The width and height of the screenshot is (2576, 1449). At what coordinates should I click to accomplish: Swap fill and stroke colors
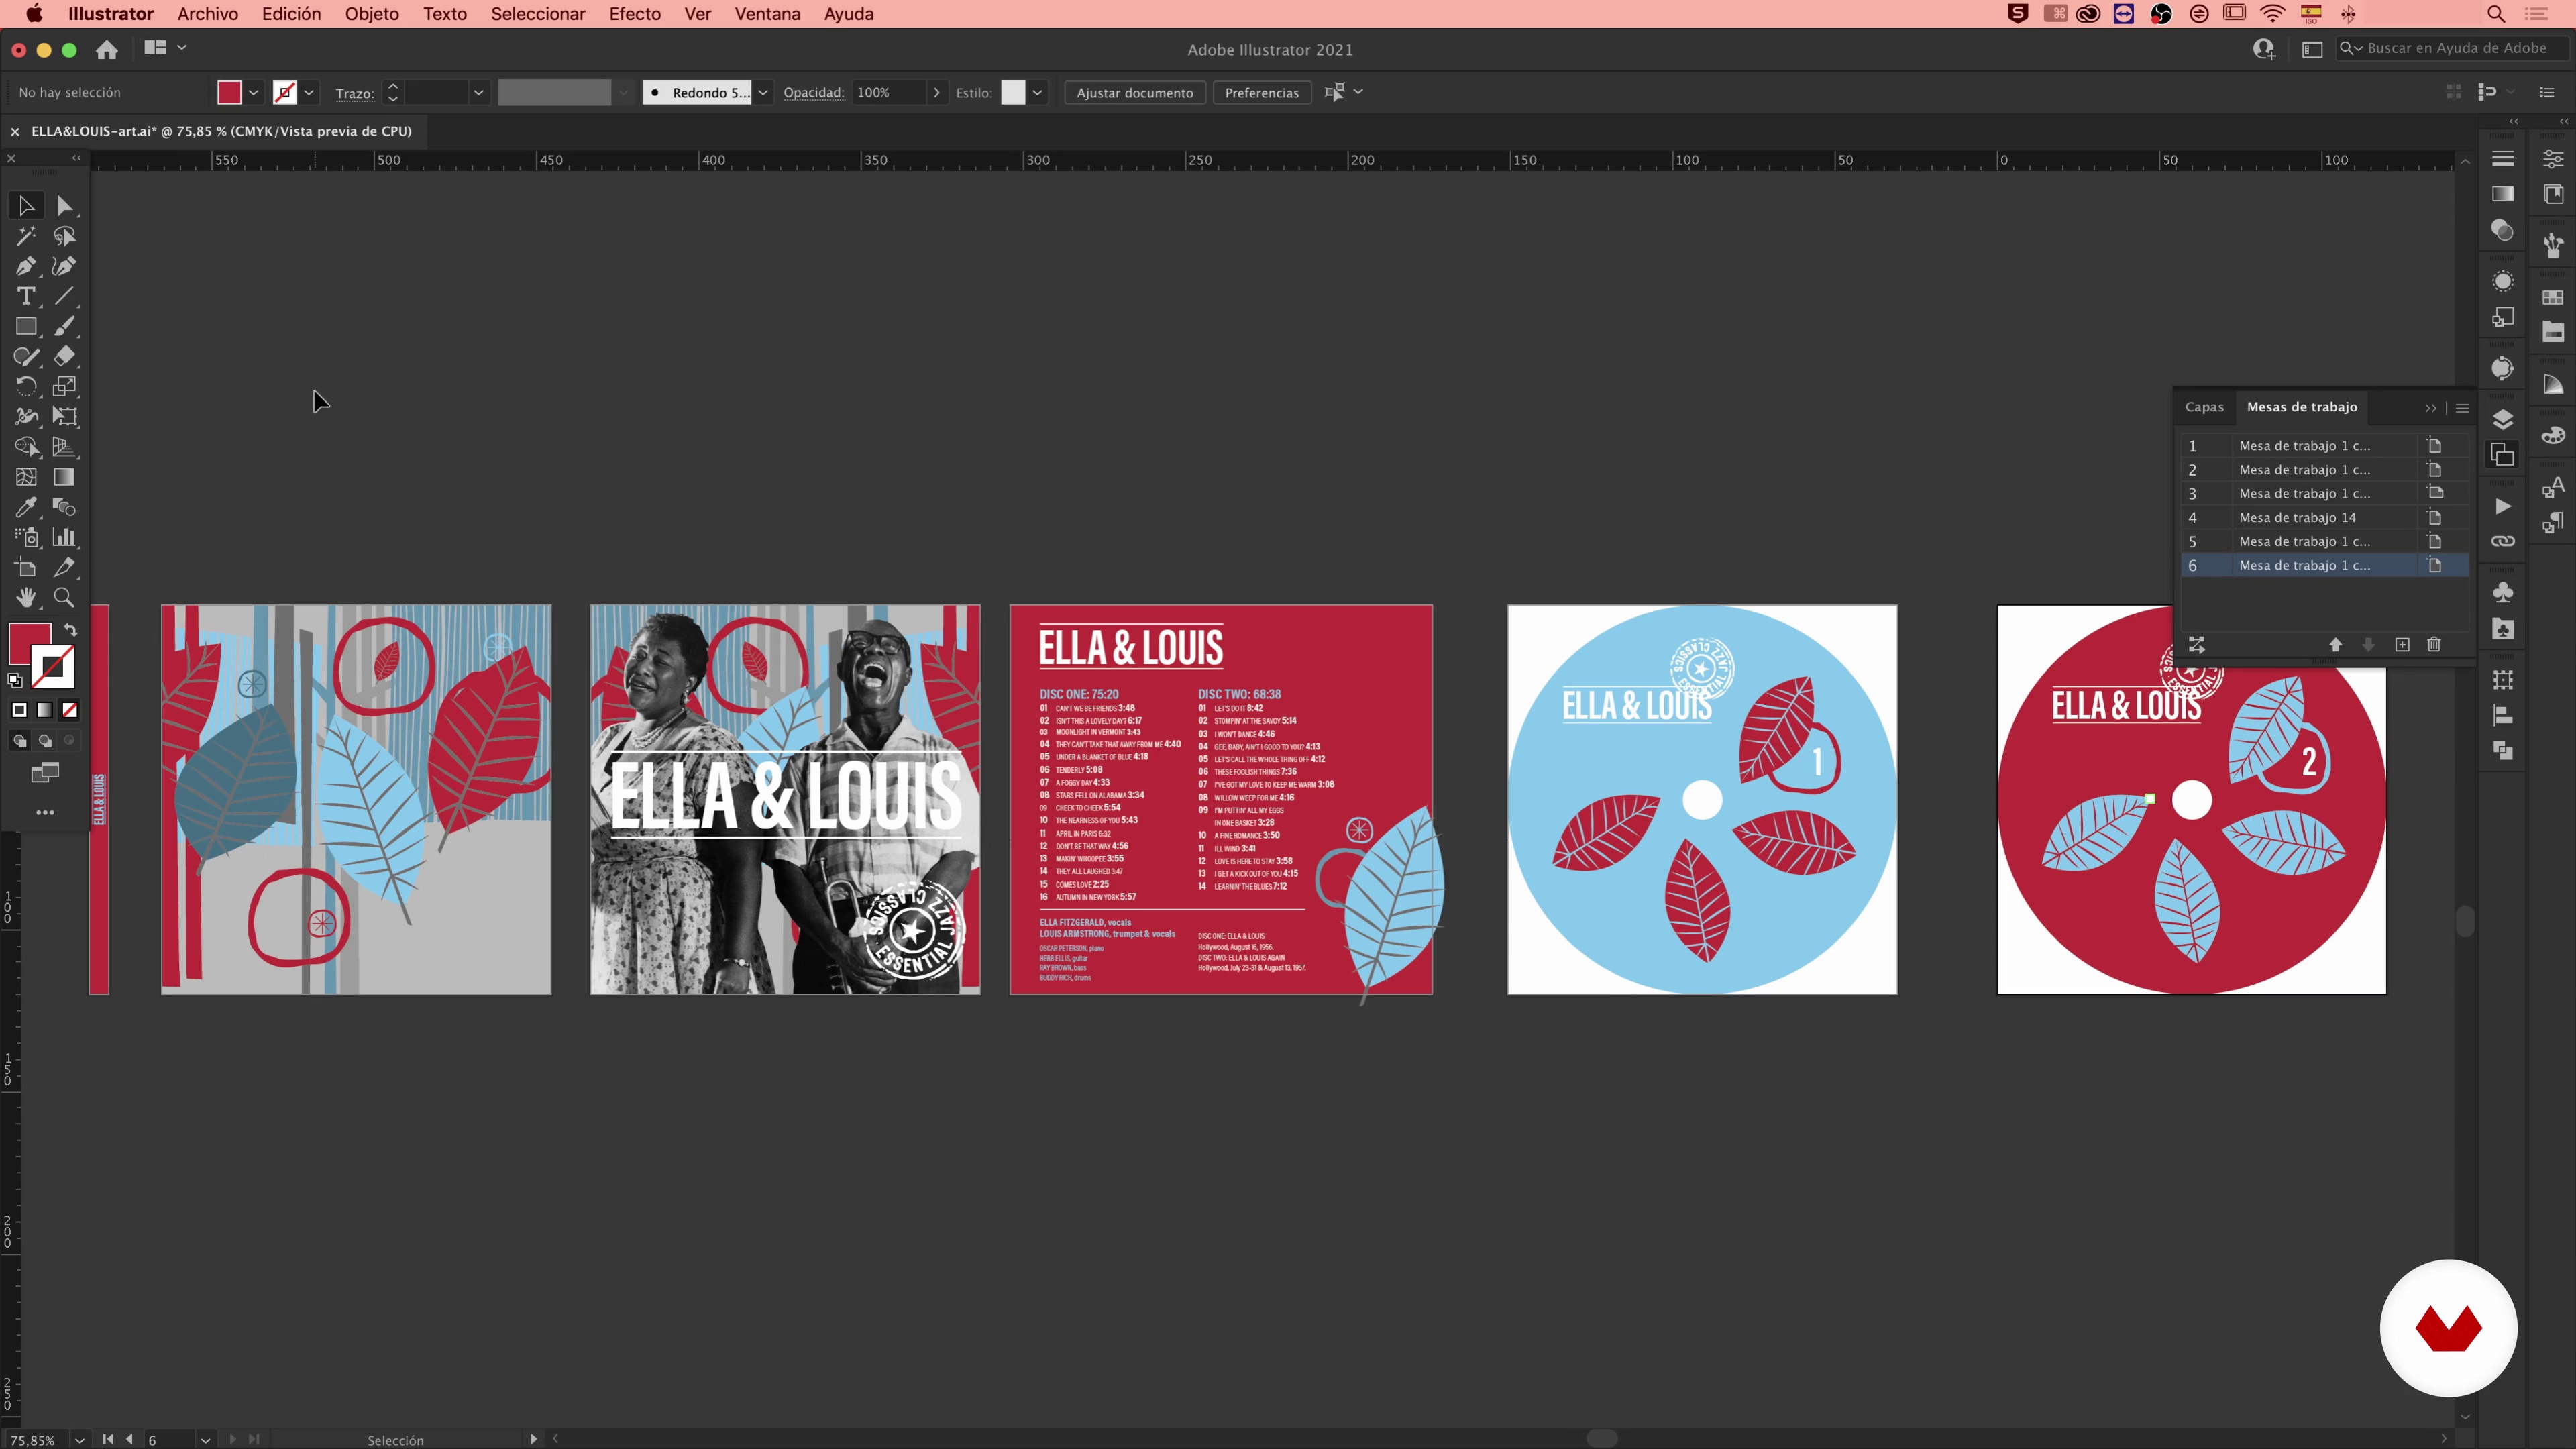pyautogui.click(x=70, y=630)
